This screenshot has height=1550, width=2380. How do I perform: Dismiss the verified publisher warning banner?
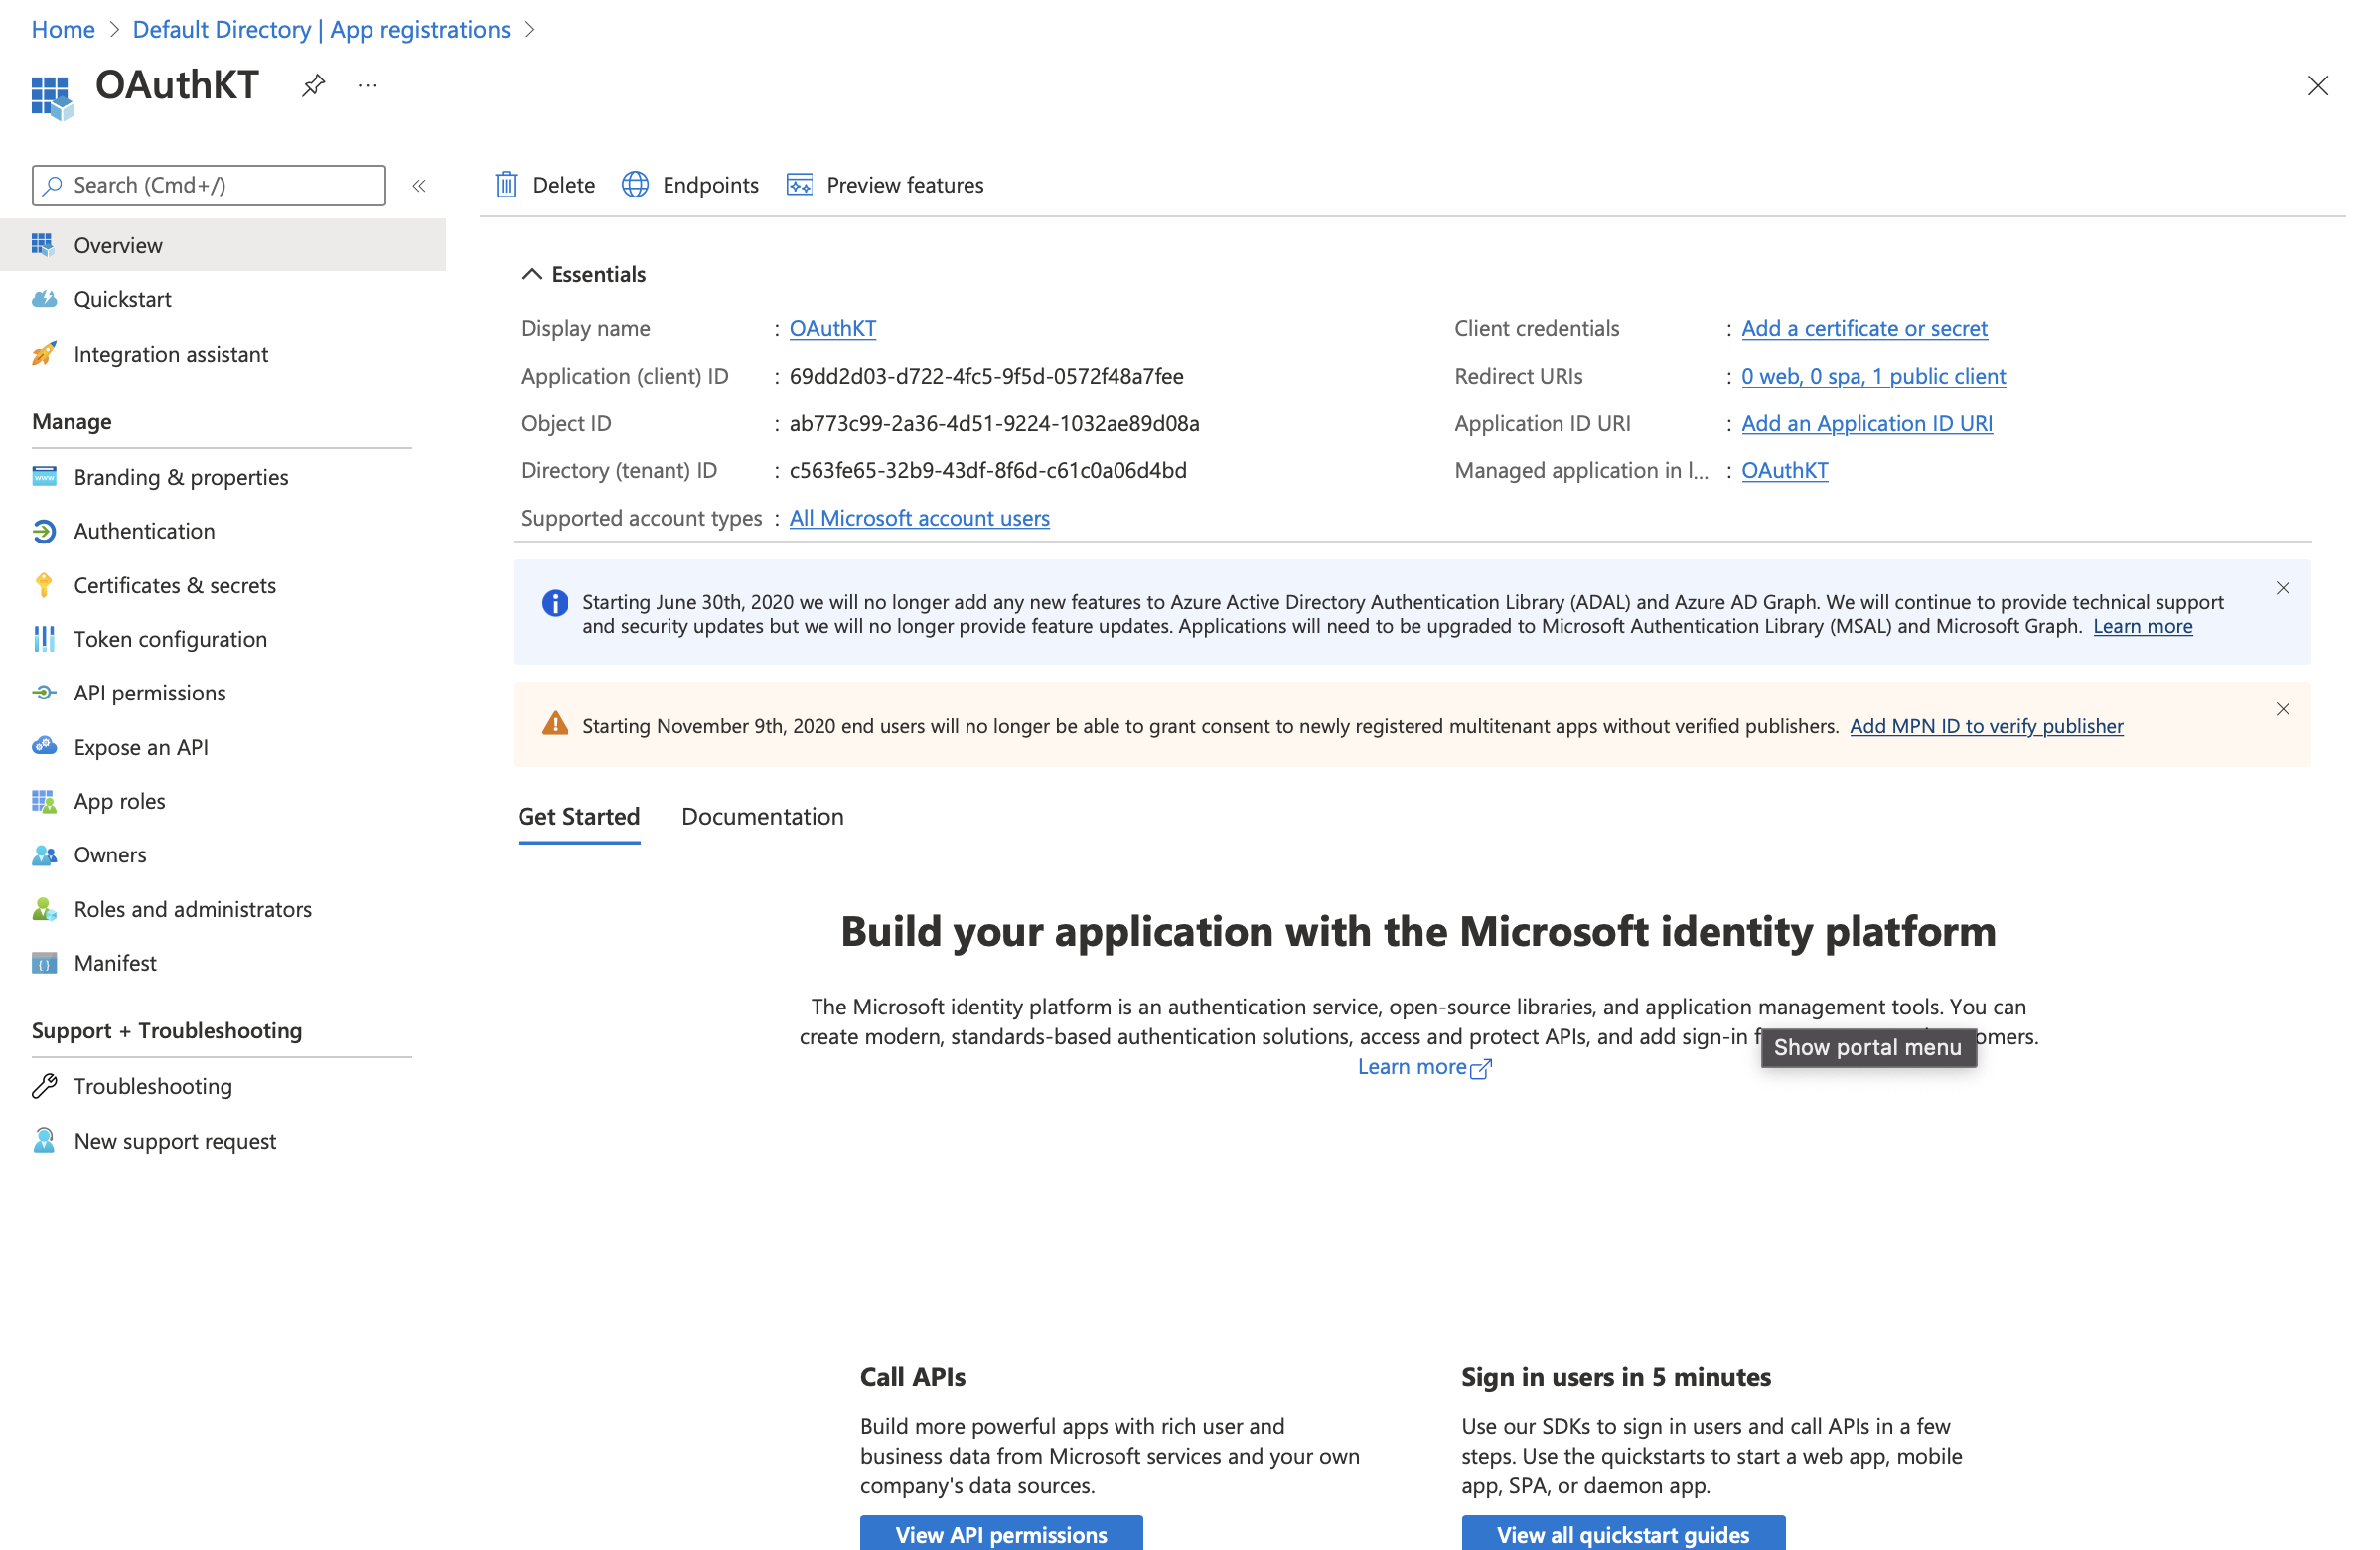2282,709
